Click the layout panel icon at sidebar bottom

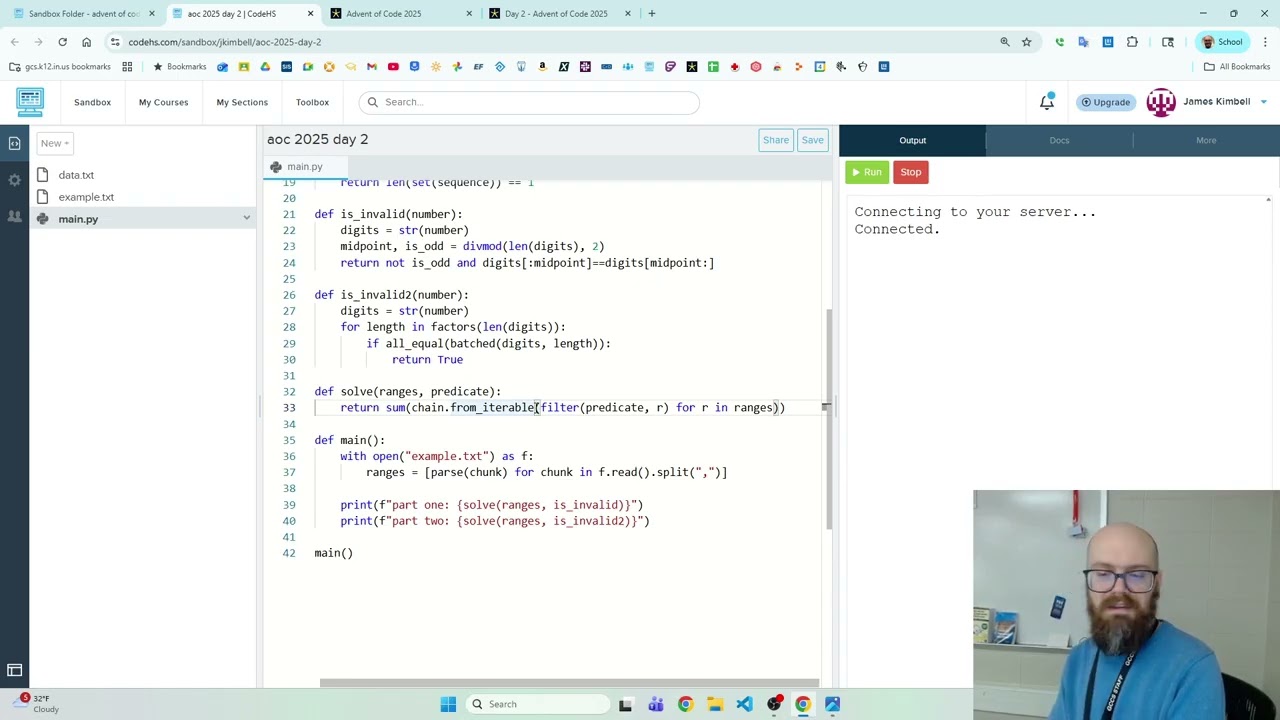(14, 670)
